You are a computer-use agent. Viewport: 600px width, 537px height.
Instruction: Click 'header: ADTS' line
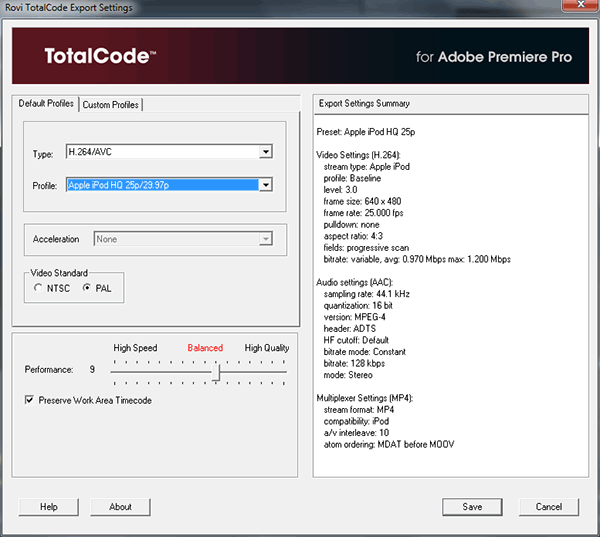click(350, 328)
